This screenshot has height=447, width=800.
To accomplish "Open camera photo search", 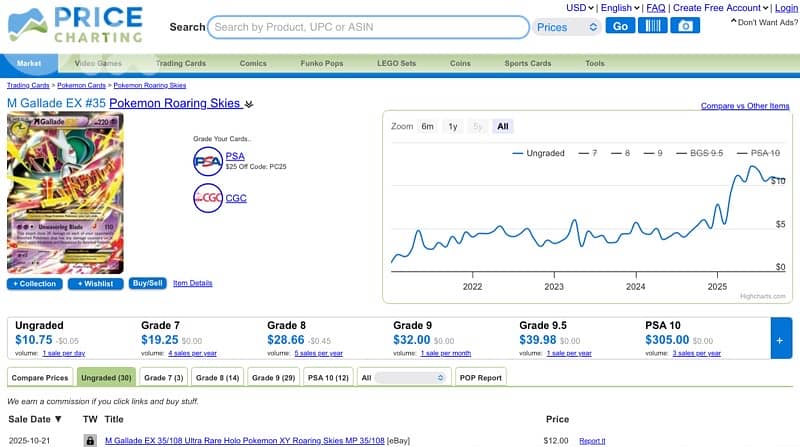I will pyautogui.click(x=685, y=26).
